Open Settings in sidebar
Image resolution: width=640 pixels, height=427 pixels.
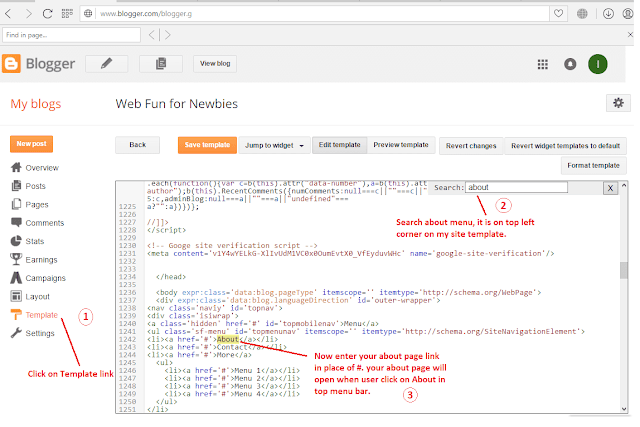pyautogui.click(x=40, y=333)
